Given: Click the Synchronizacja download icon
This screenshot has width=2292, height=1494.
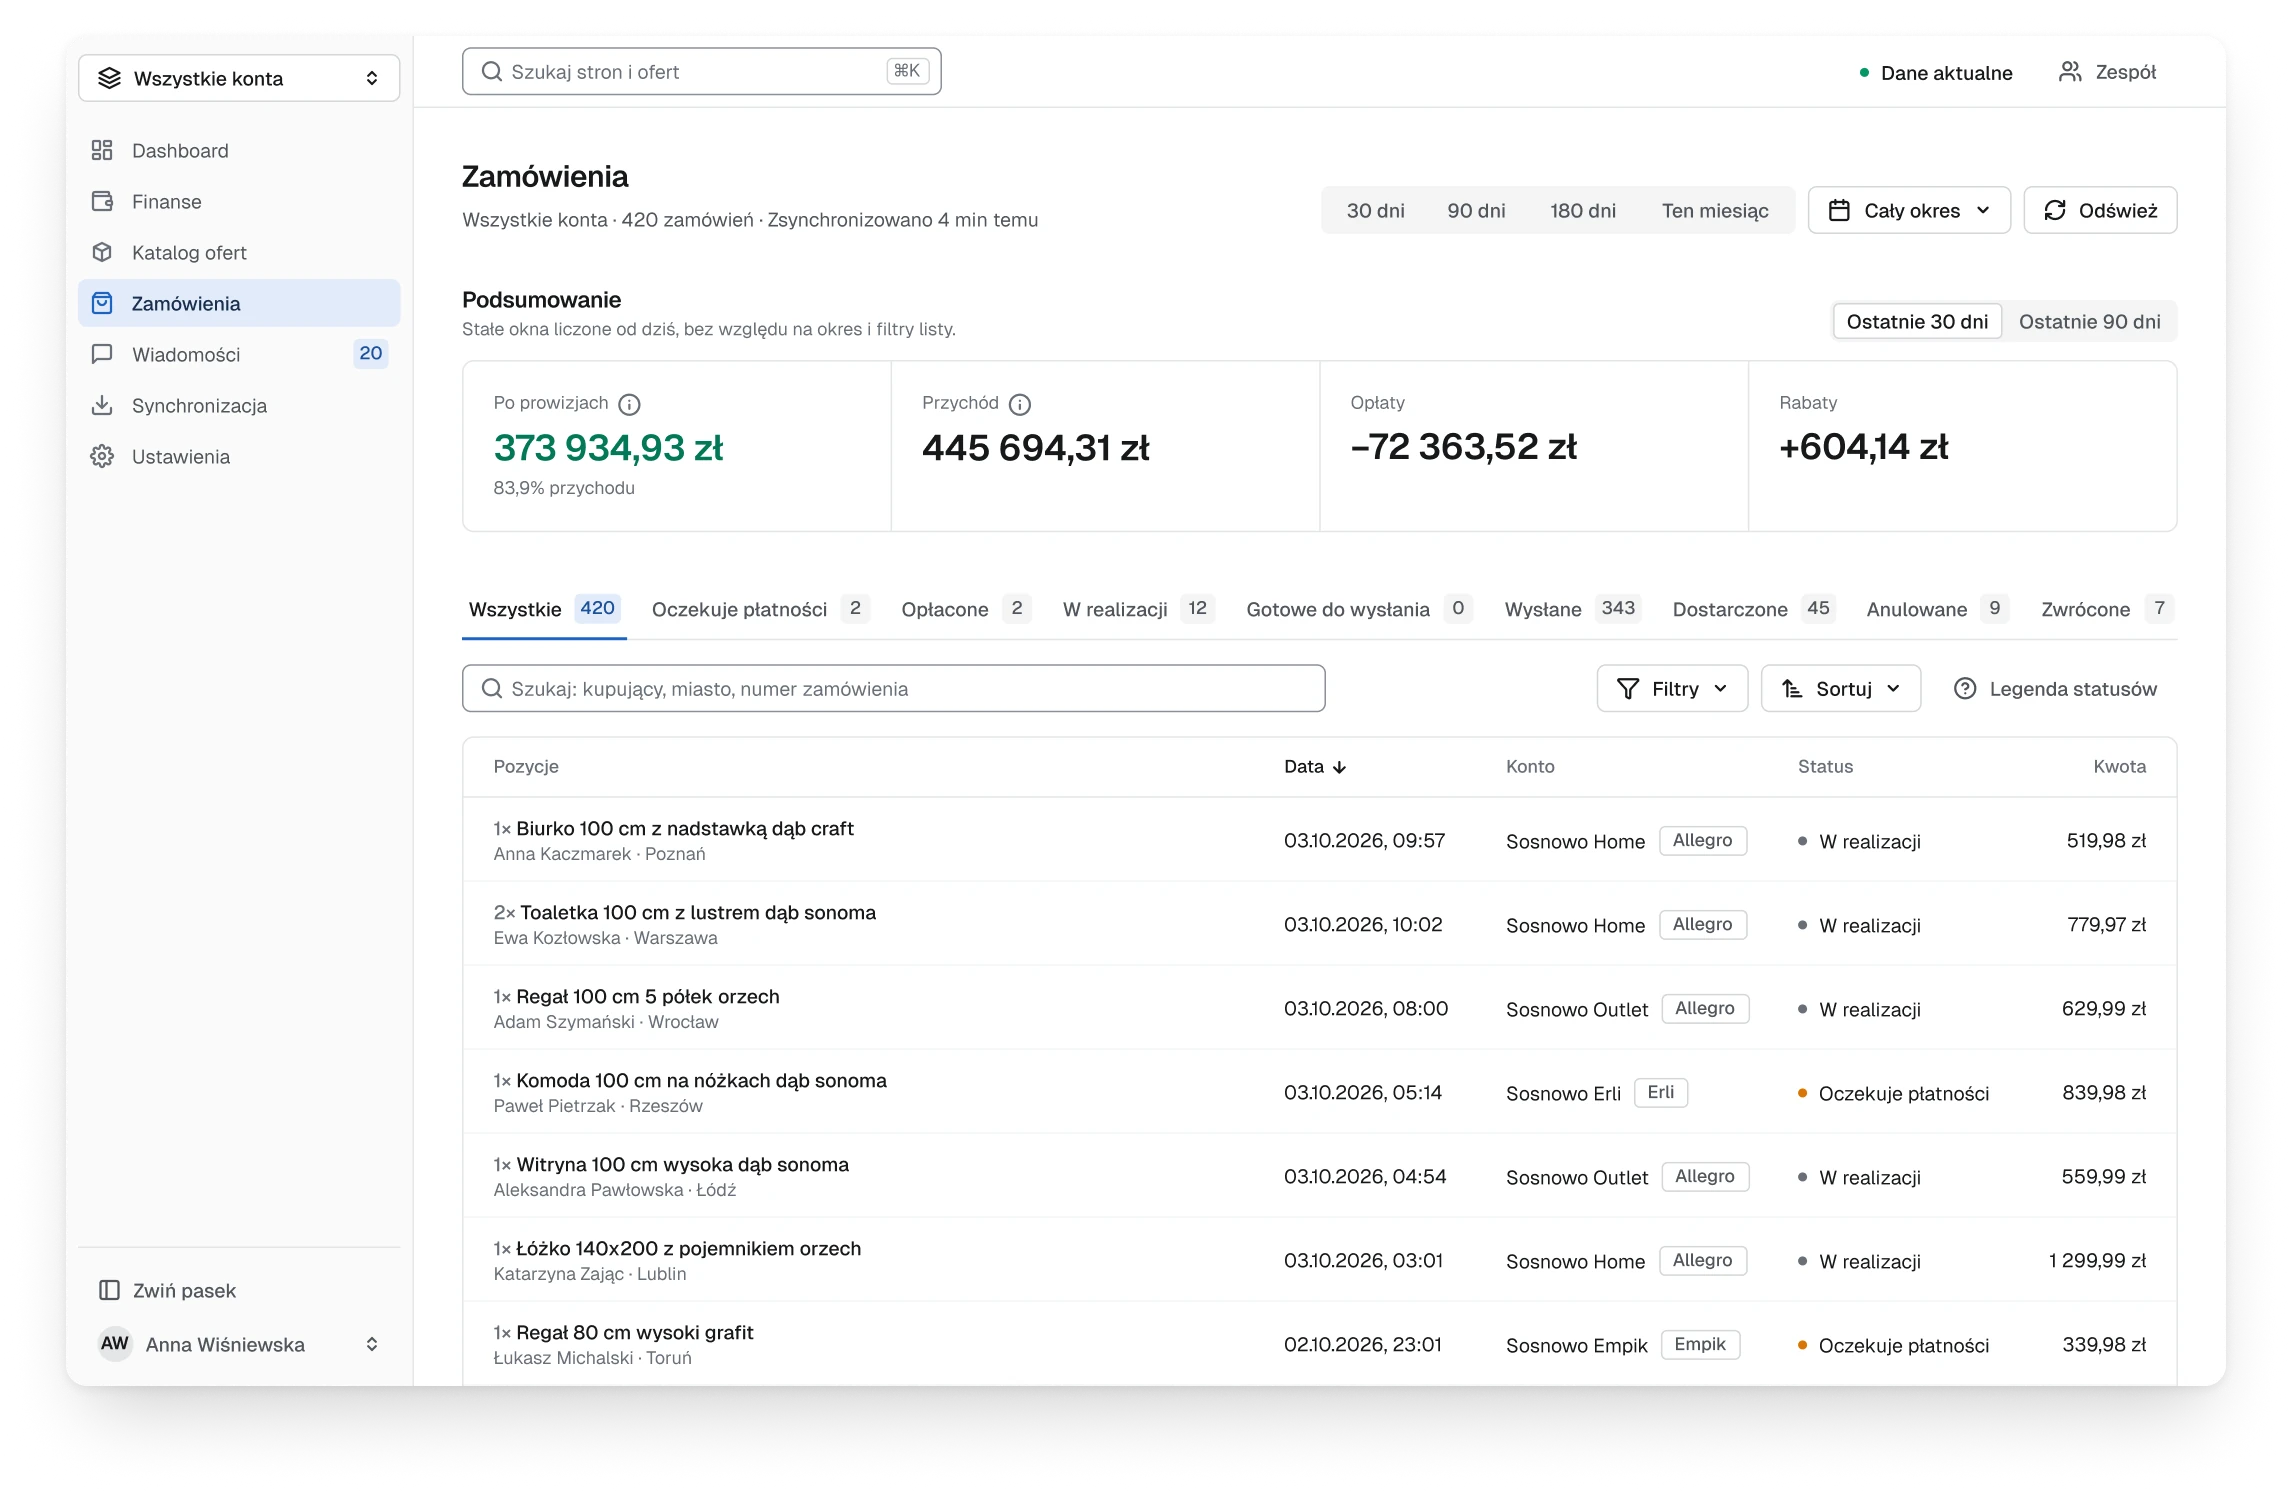Looking at the screenshot, I should [x=102, y=405].
